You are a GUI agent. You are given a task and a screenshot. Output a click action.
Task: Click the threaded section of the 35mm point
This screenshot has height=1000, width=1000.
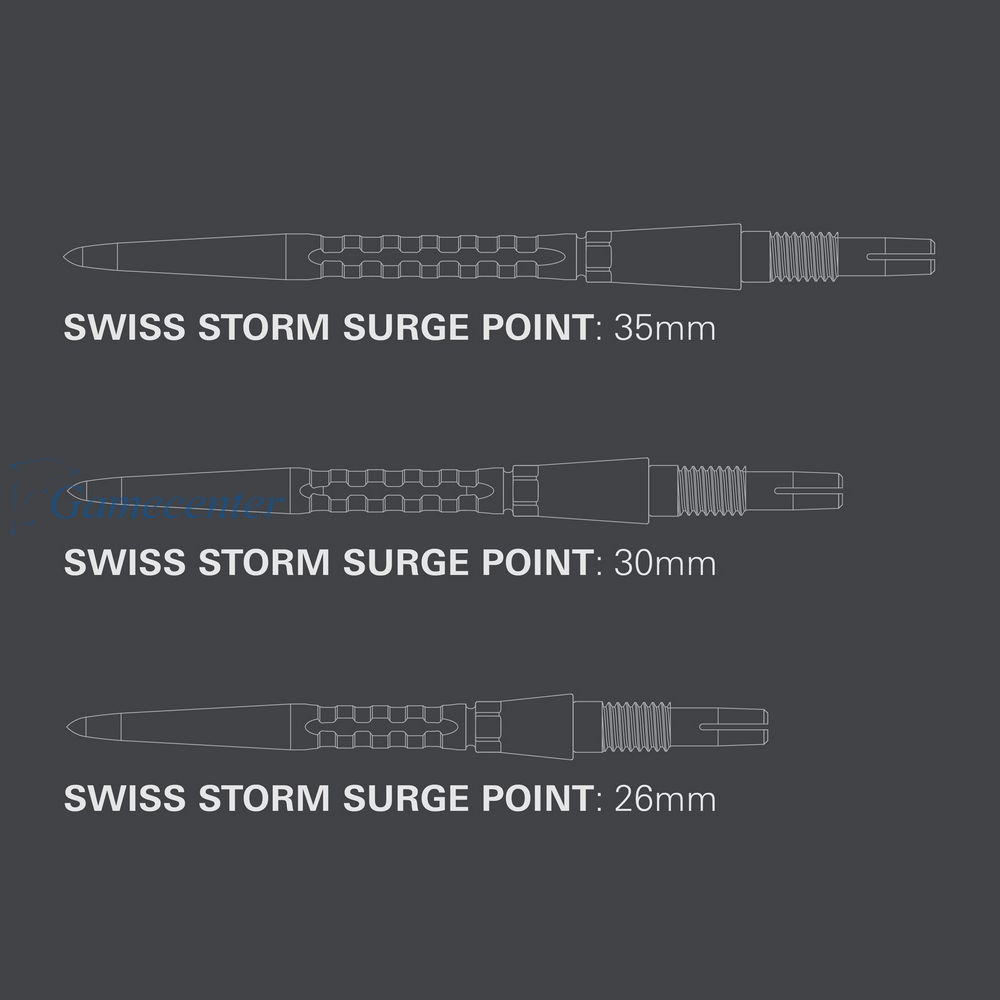[x=803, y=256]
